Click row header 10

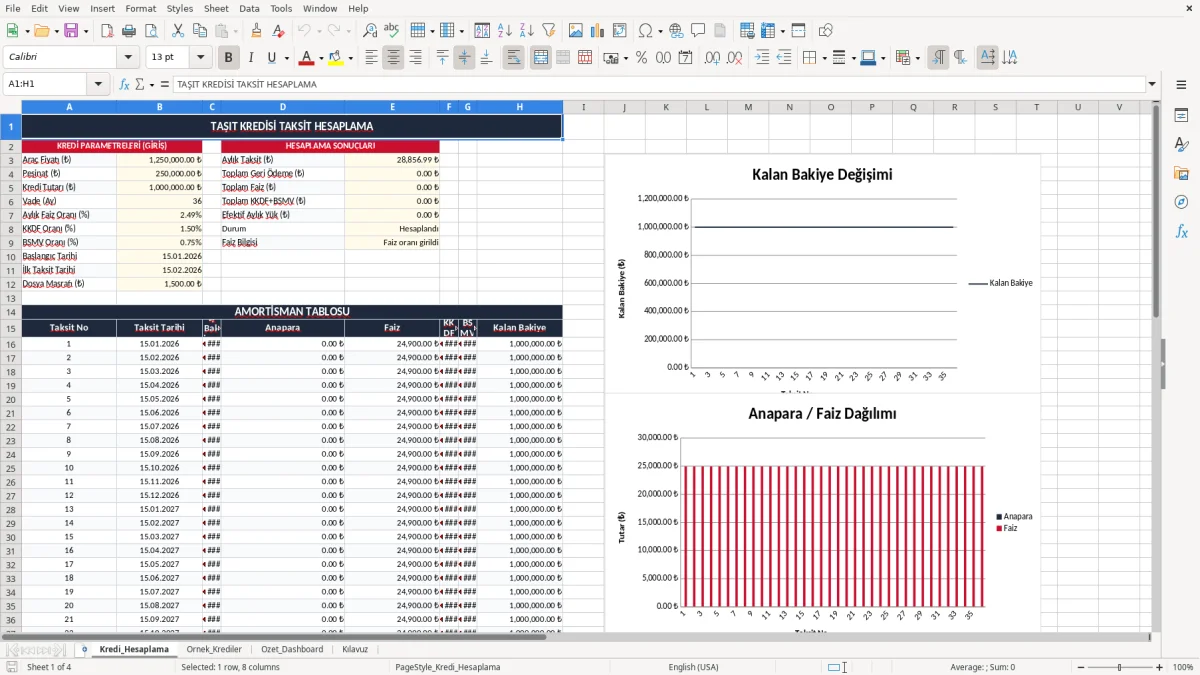(11, 256)
